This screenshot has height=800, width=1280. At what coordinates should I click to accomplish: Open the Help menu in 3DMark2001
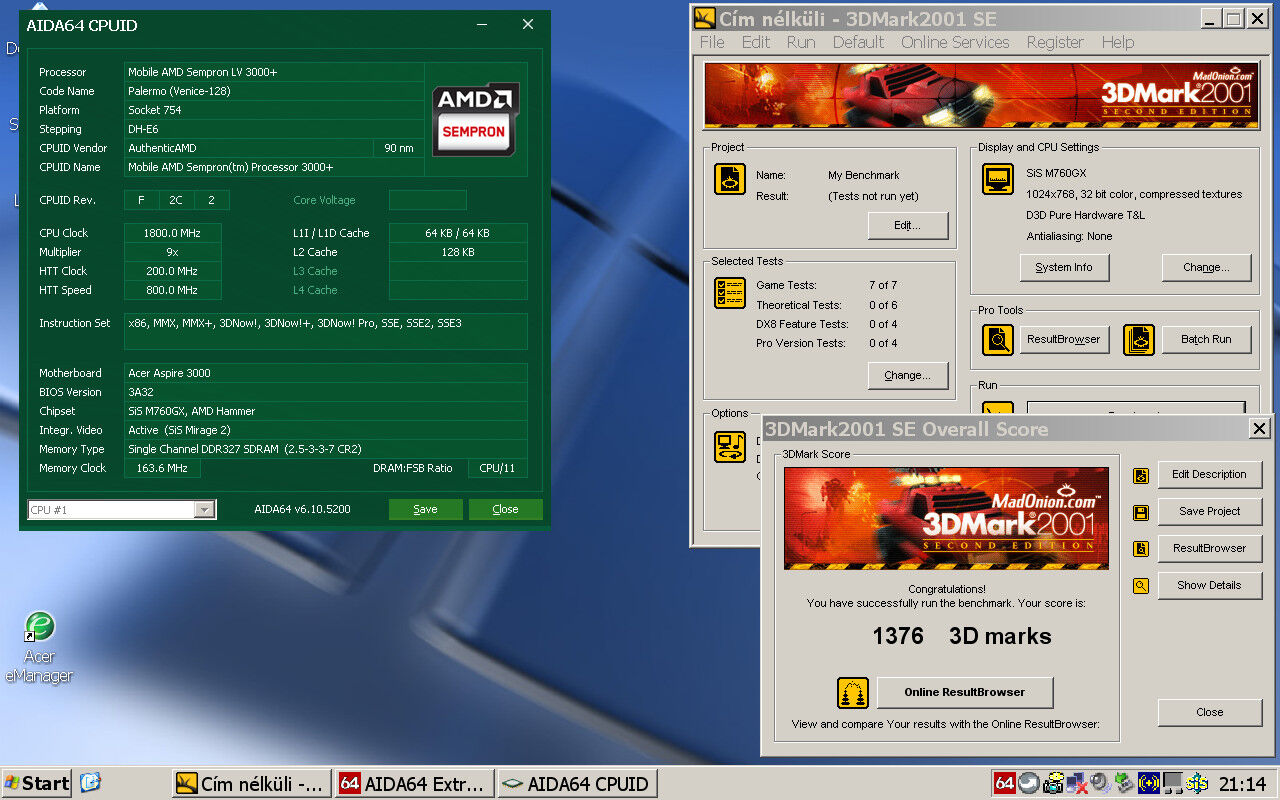click(x=1118, y=42)
